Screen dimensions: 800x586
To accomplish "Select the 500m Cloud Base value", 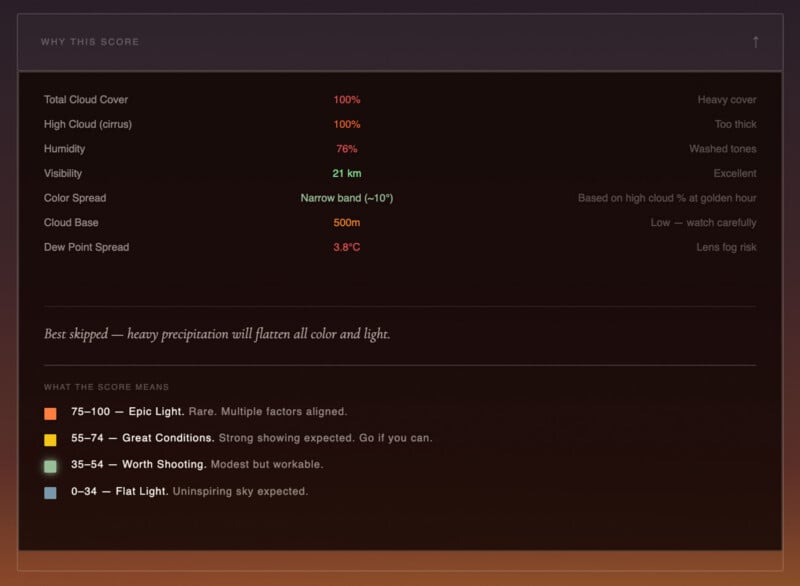I will (347, 223).
